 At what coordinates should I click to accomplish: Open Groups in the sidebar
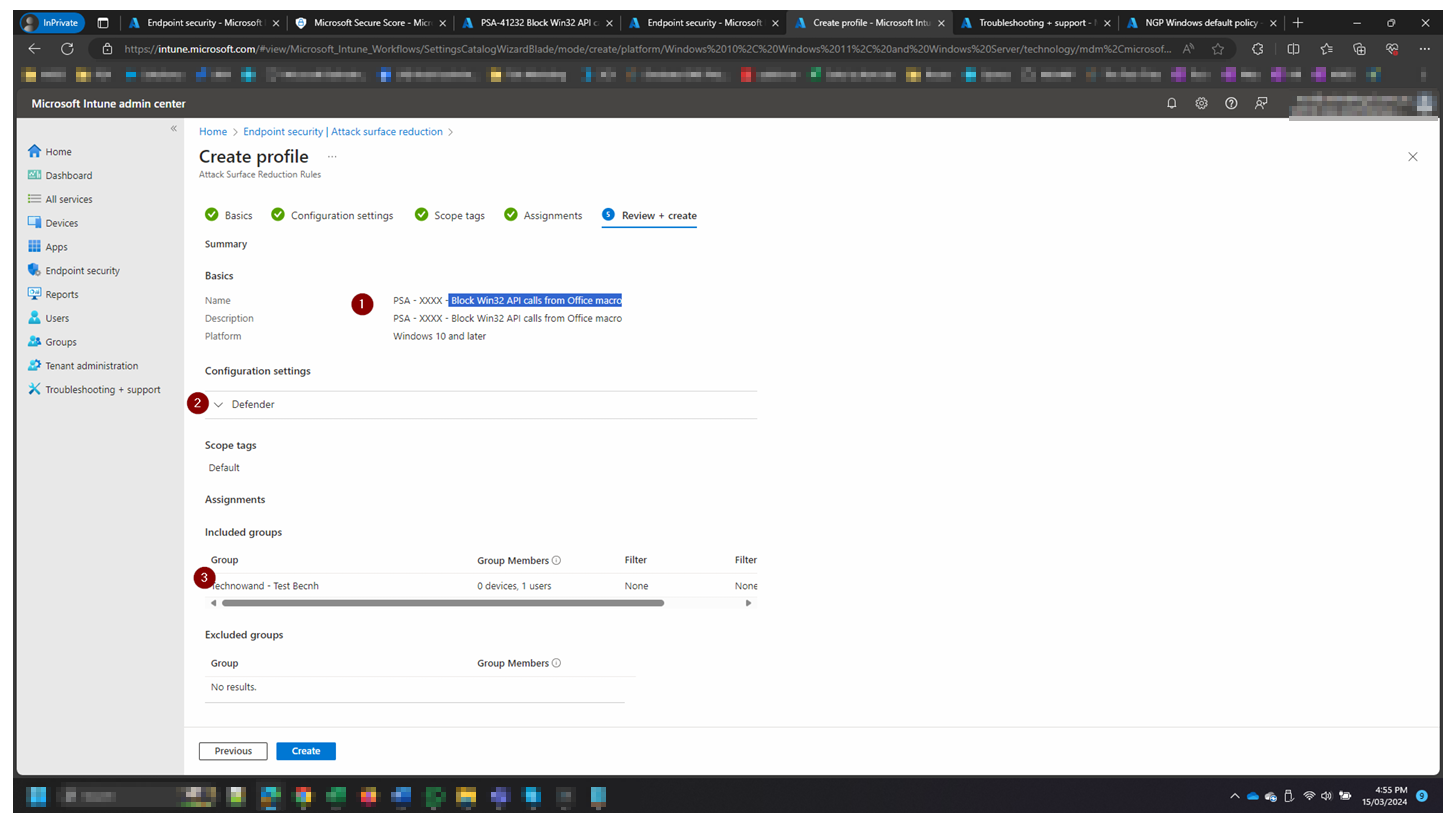[x=52, y=342]
